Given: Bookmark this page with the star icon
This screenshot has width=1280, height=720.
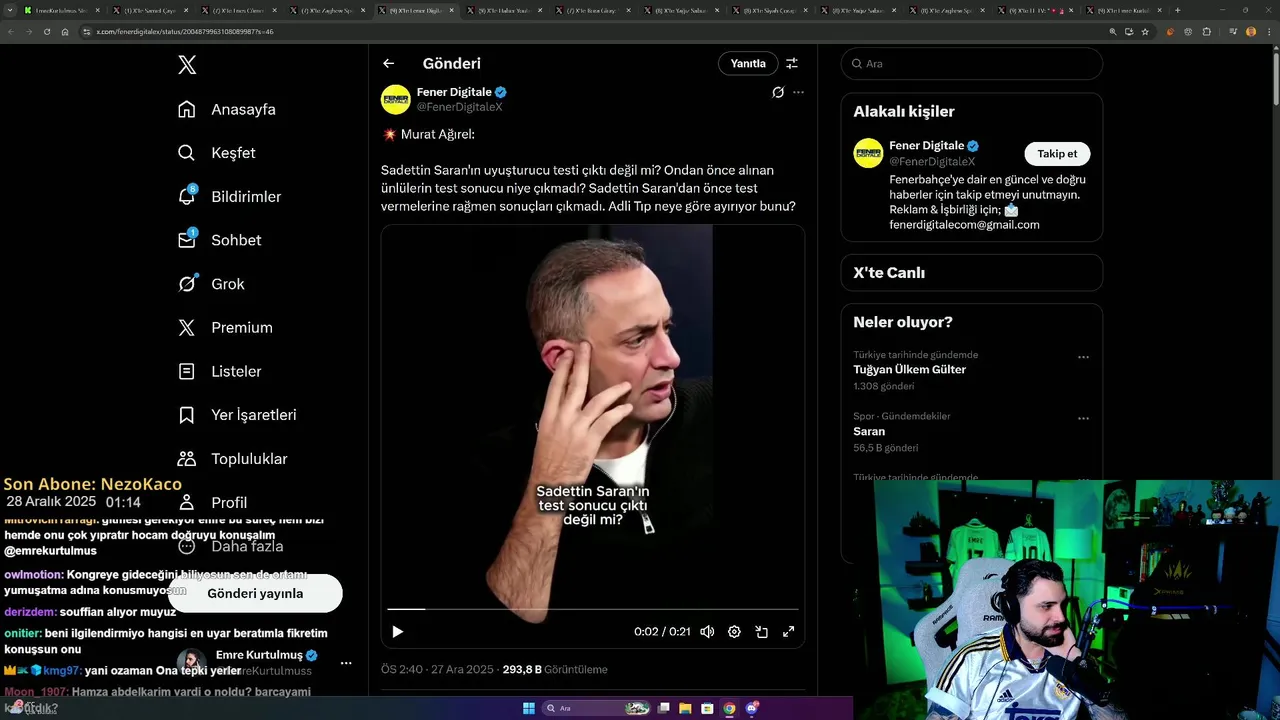Looking at the screenshot, I should coord(1145,31).
